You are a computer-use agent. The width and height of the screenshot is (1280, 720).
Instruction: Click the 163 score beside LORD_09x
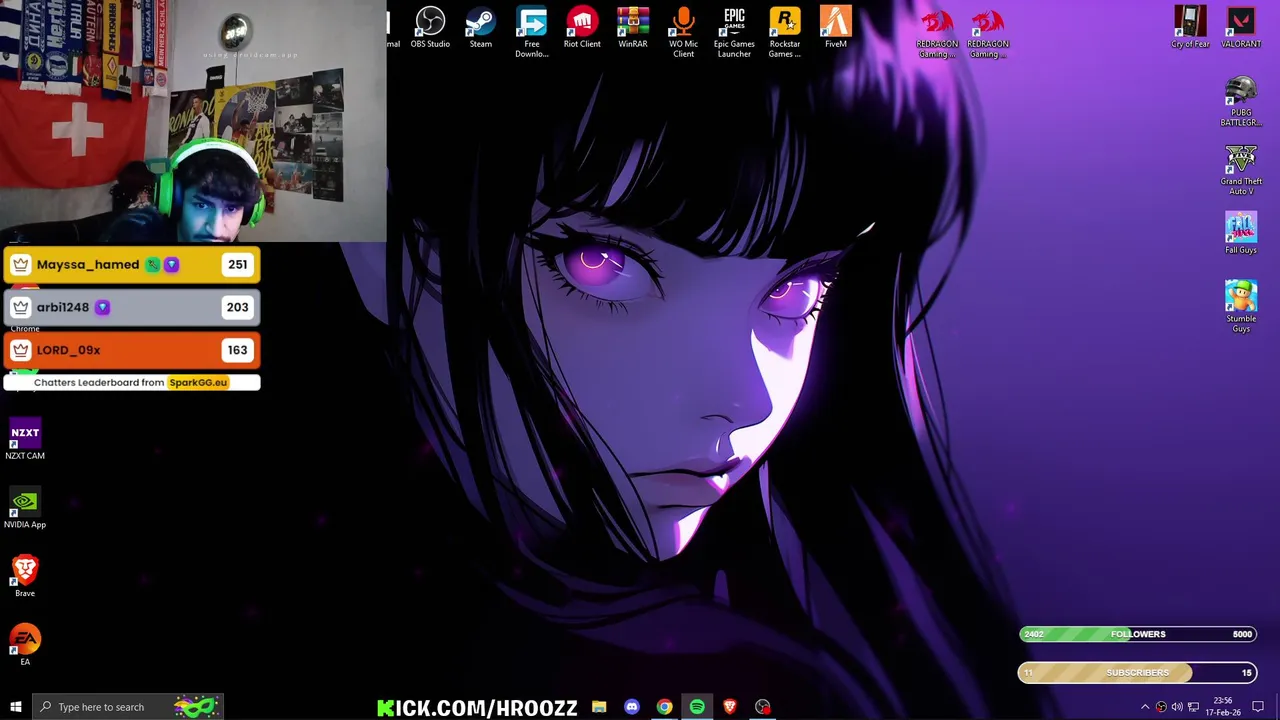[x=237, y=350]
